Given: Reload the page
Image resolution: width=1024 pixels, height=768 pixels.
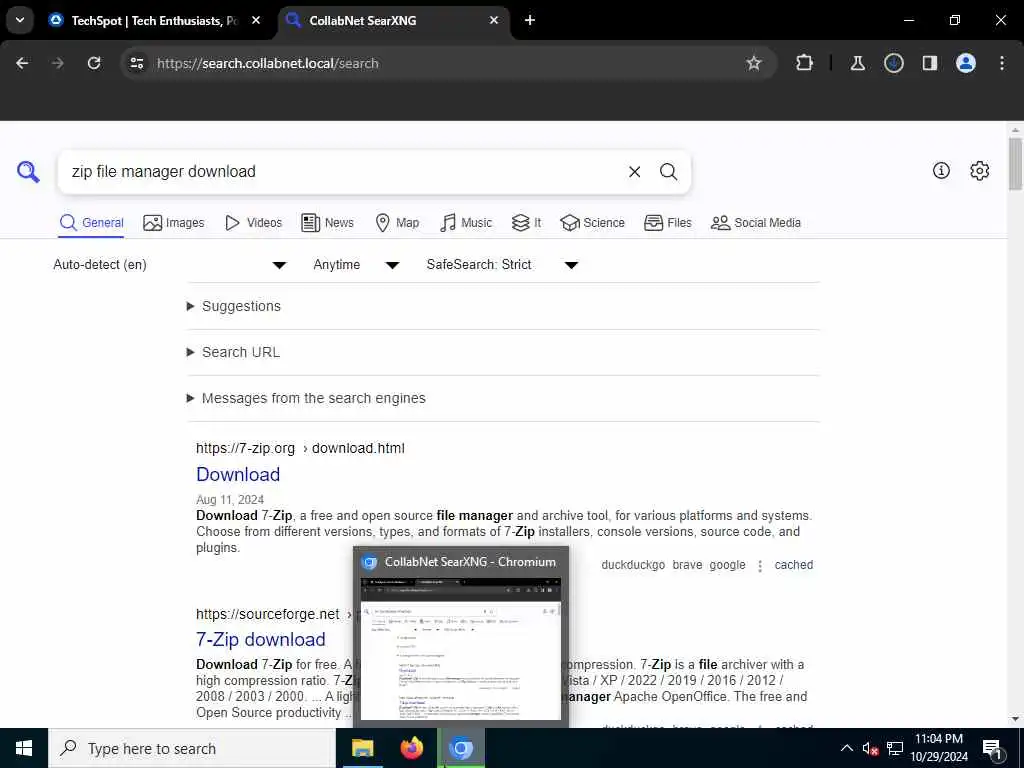Looking at the screenshot, I should coord(94,63).
